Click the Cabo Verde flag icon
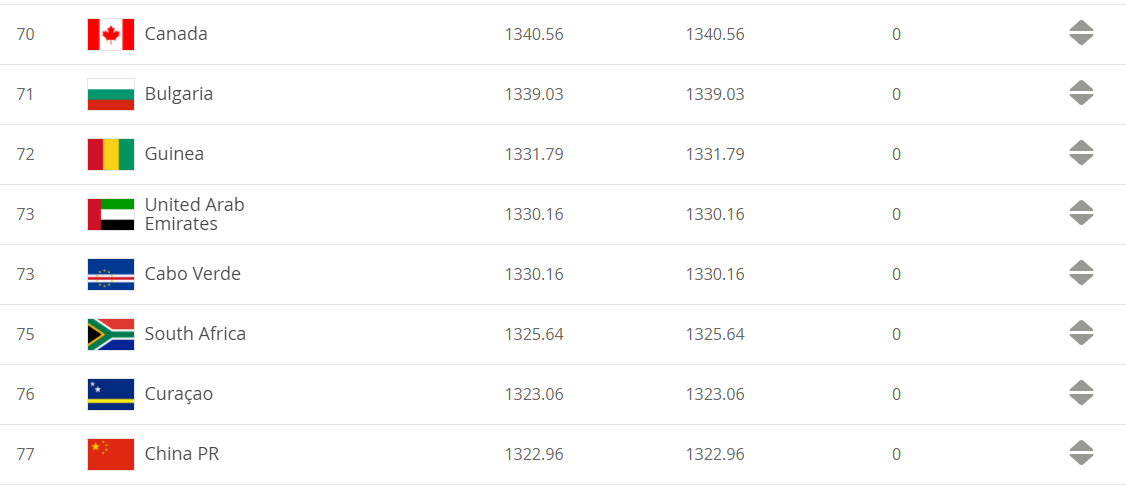 [111, 274]
